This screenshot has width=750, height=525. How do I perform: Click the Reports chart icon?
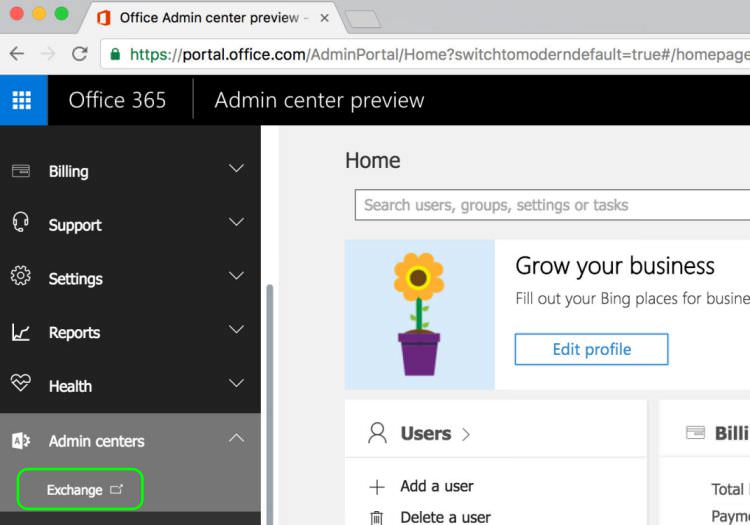(x=21, y=332)
